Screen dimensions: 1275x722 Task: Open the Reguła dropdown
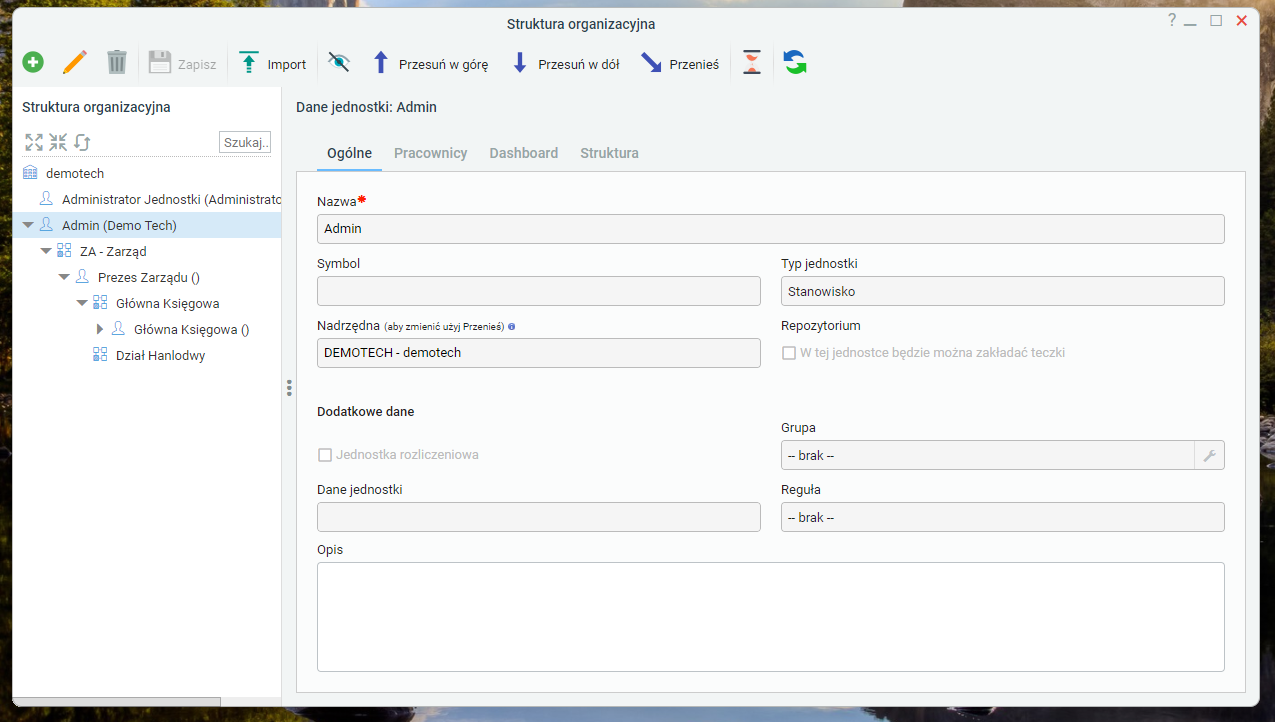(x=1002, y=517)
